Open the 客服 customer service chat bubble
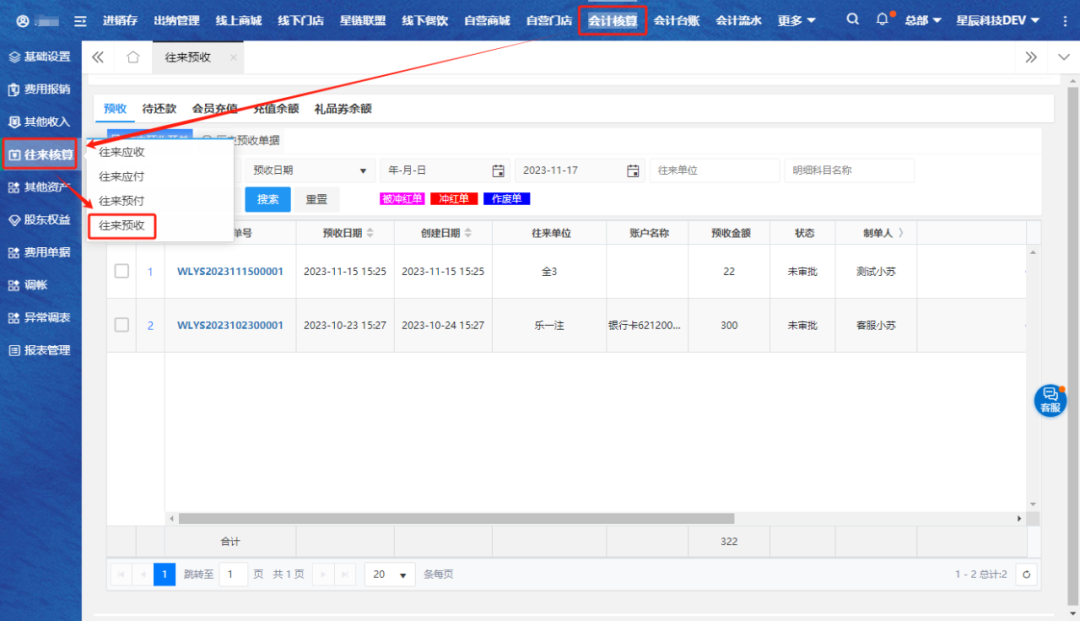The height and width of the screenshot is (621, 1080). (1049, 399)
